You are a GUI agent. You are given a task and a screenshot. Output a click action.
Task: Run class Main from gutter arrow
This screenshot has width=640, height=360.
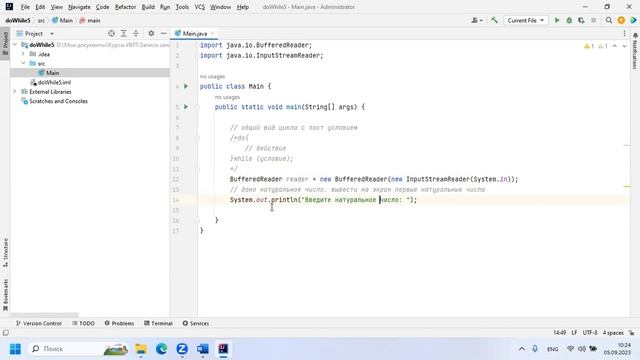point(186,86)
